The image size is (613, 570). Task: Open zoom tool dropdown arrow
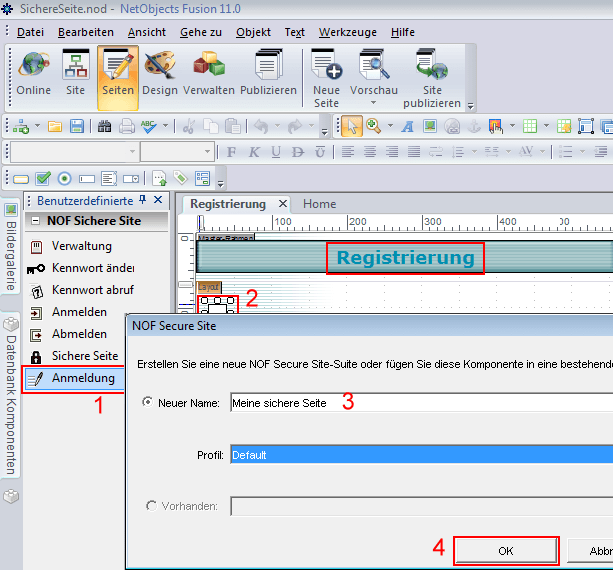tap(390, 126)
